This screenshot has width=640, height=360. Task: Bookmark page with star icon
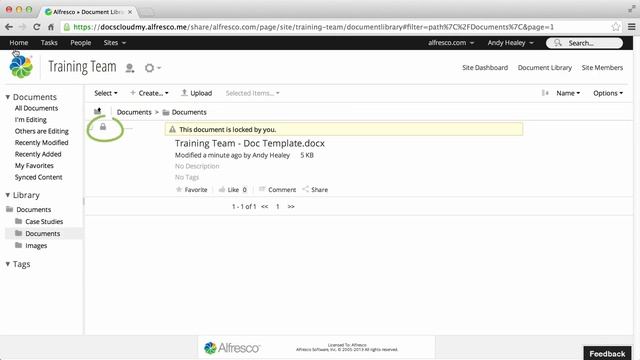[616, 27]
